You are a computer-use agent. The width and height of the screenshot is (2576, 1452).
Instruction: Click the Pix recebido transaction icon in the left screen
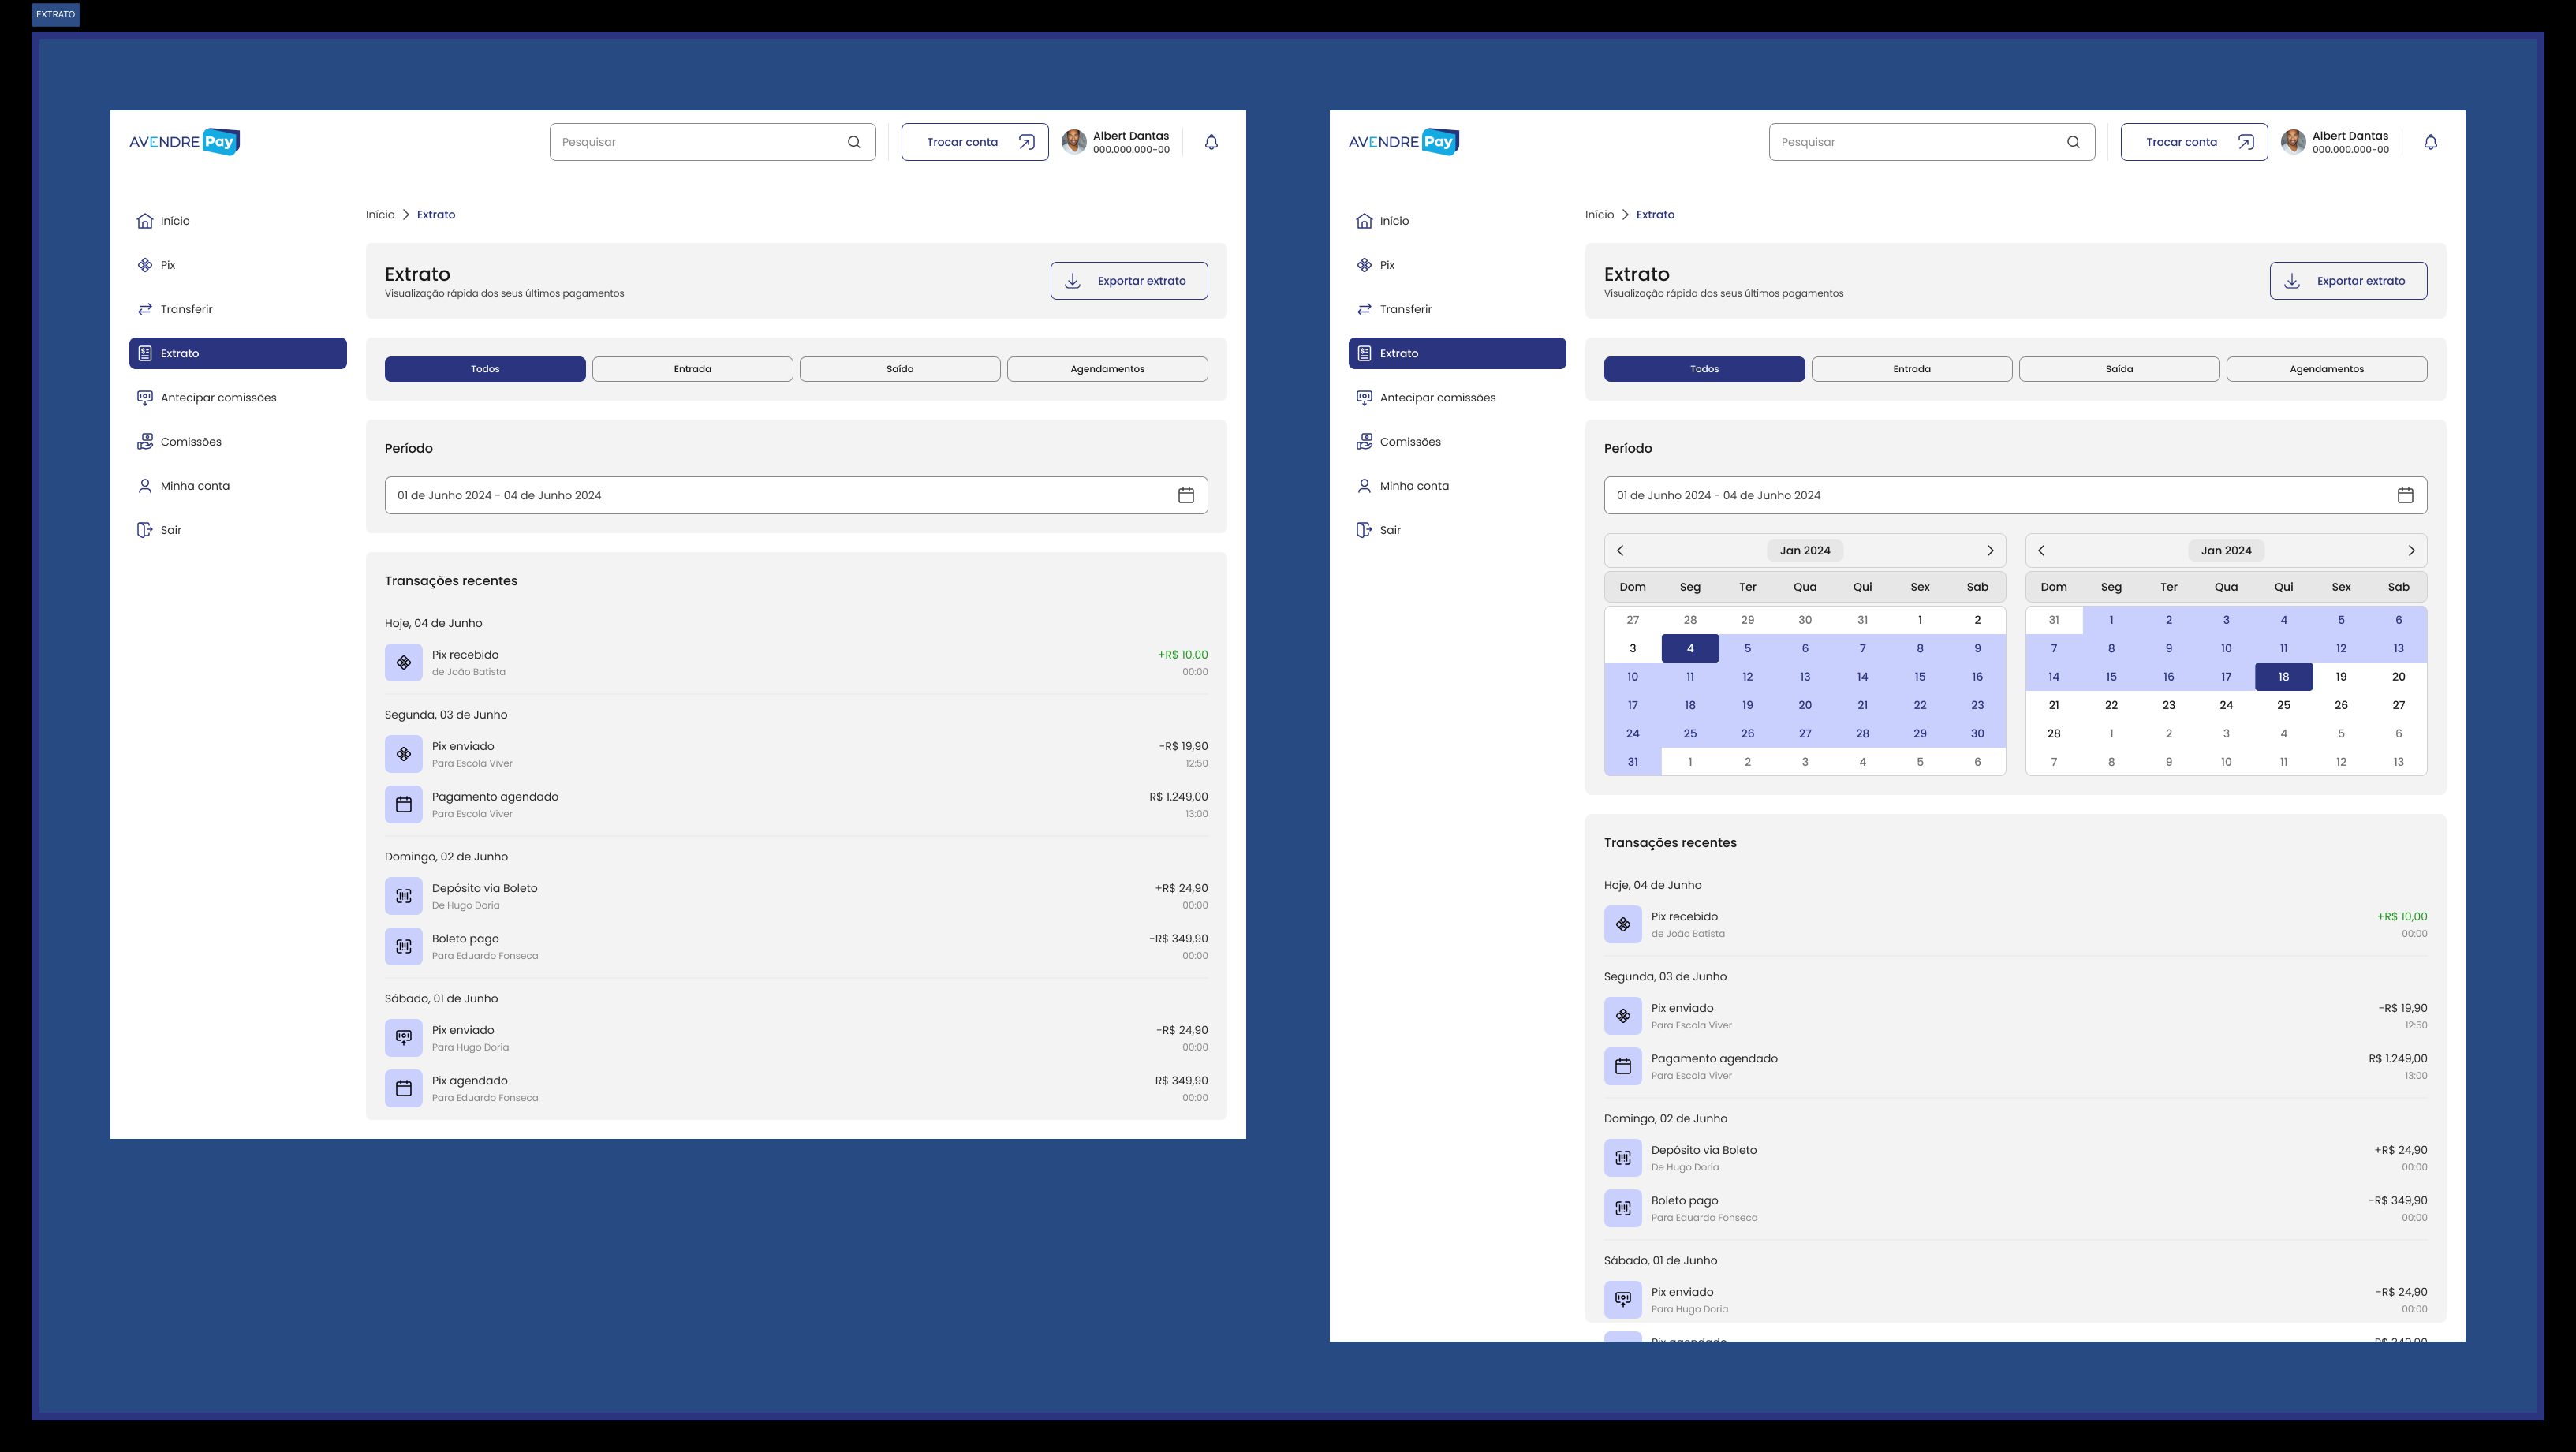tap(404, 663)
